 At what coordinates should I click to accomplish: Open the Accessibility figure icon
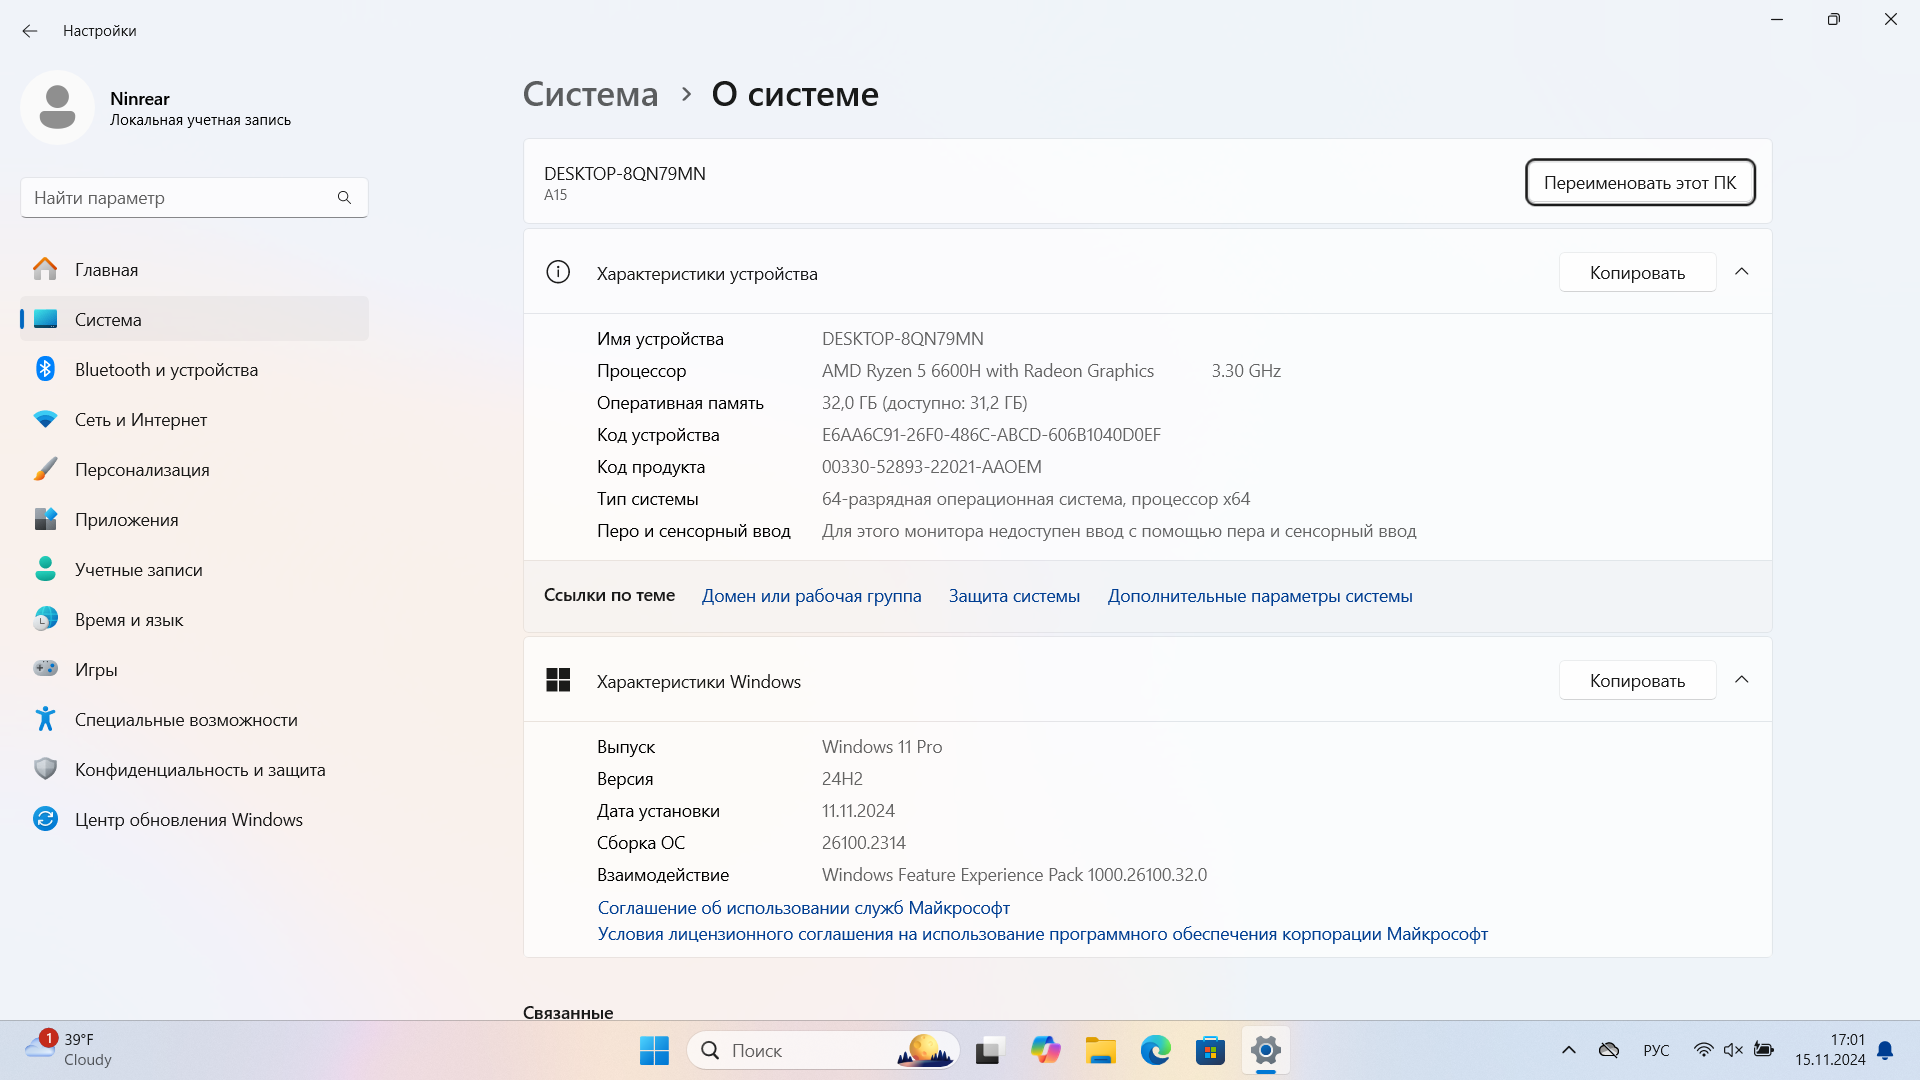pyautogui.click(x=45, y=719)
